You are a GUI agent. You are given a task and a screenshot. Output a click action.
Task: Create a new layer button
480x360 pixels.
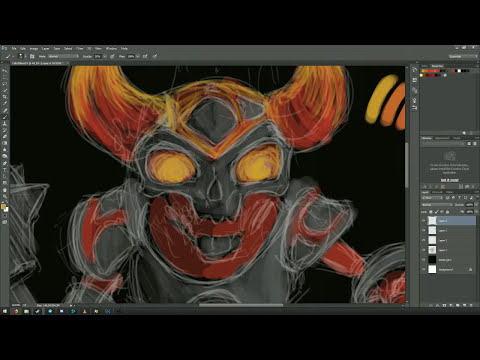464,305
